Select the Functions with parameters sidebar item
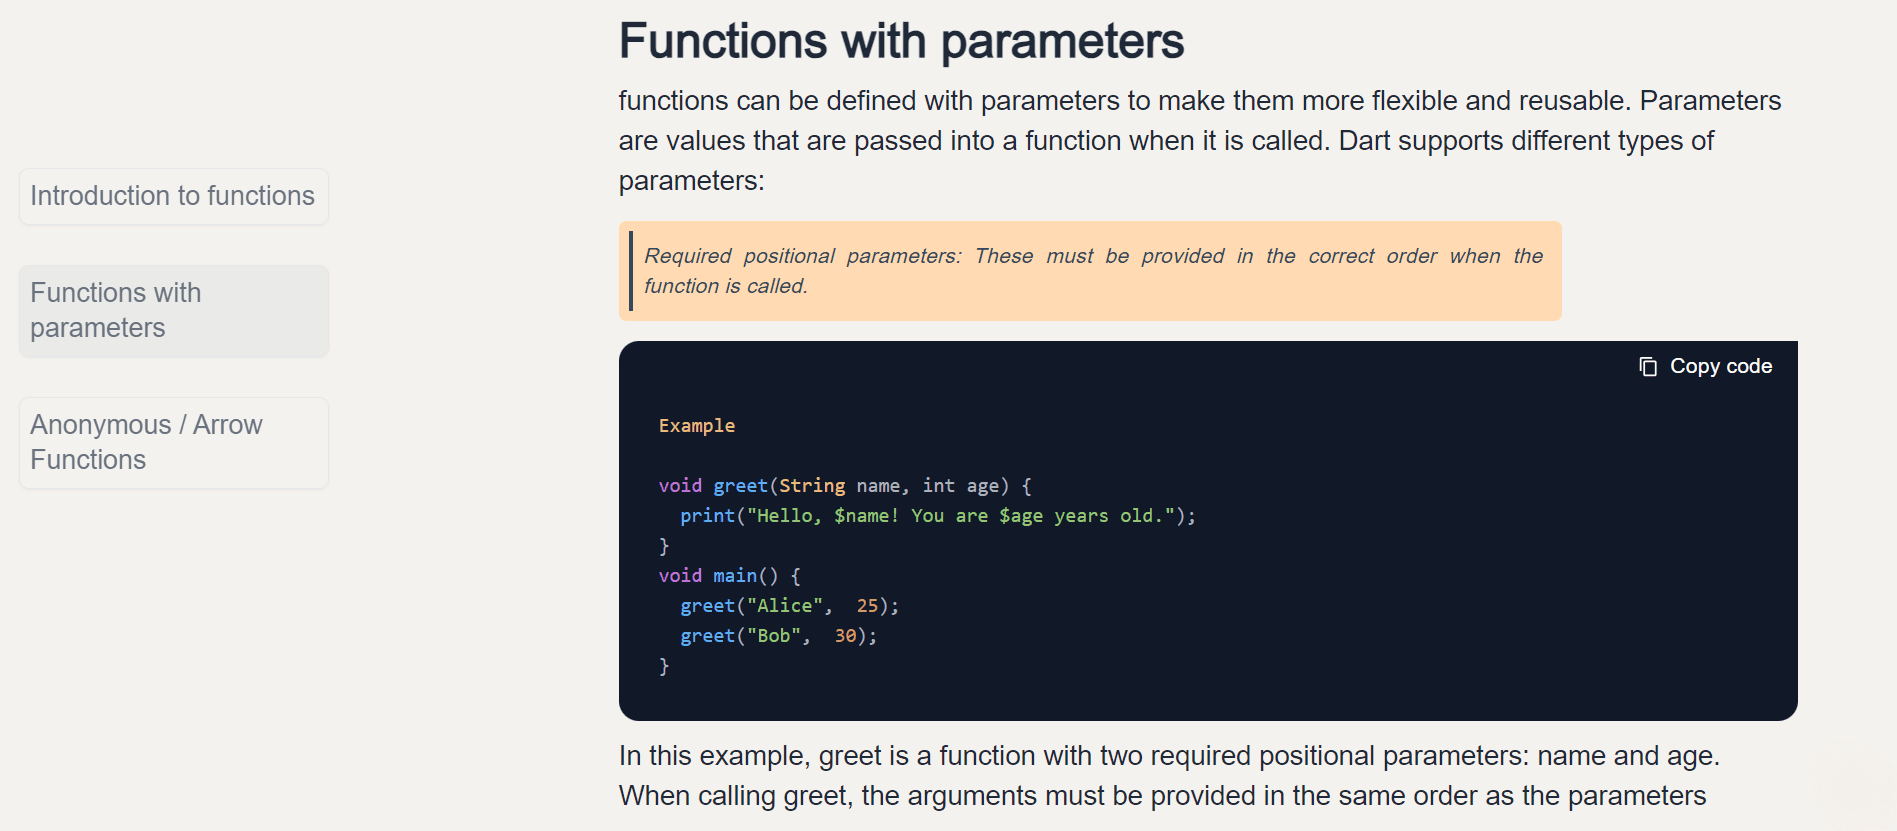Screen dimensions: 1897x831 [x=173, y=311]
